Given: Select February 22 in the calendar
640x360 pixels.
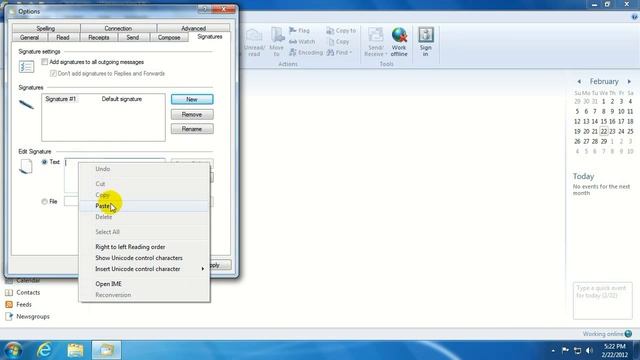Looking at the screenshot, I should tap(604, 131).
